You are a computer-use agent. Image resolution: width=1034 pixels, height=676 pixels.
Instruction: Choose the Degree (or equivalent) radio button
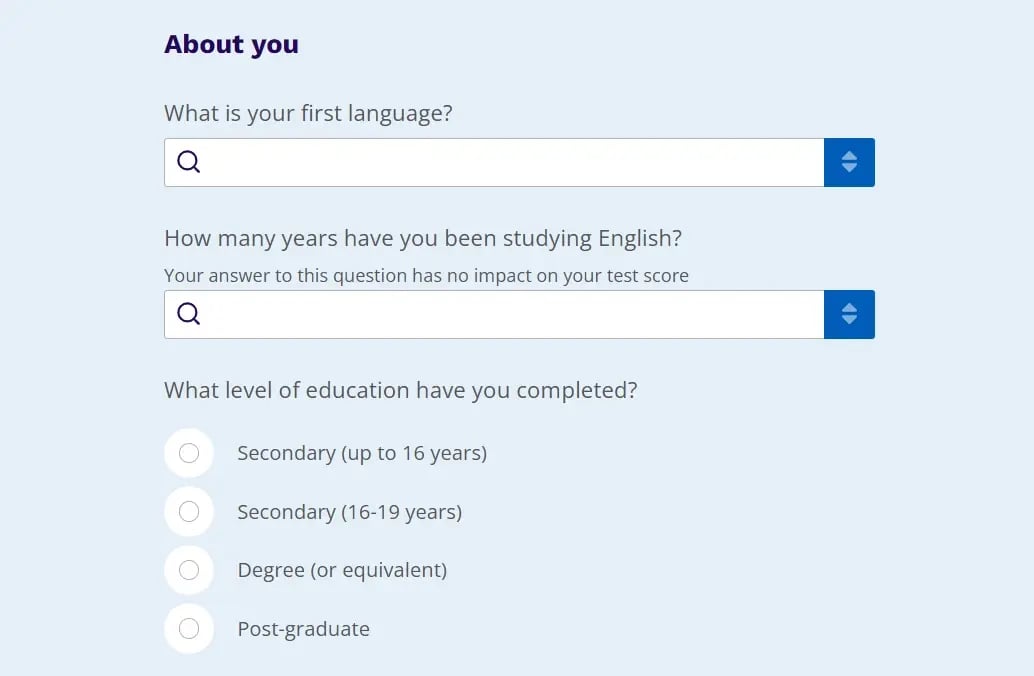tap(189, 570)
